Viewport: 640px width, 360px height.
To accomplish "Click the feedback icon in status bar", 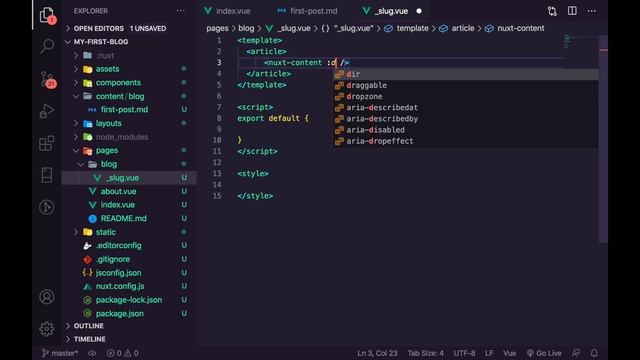I will click(576, 353).
